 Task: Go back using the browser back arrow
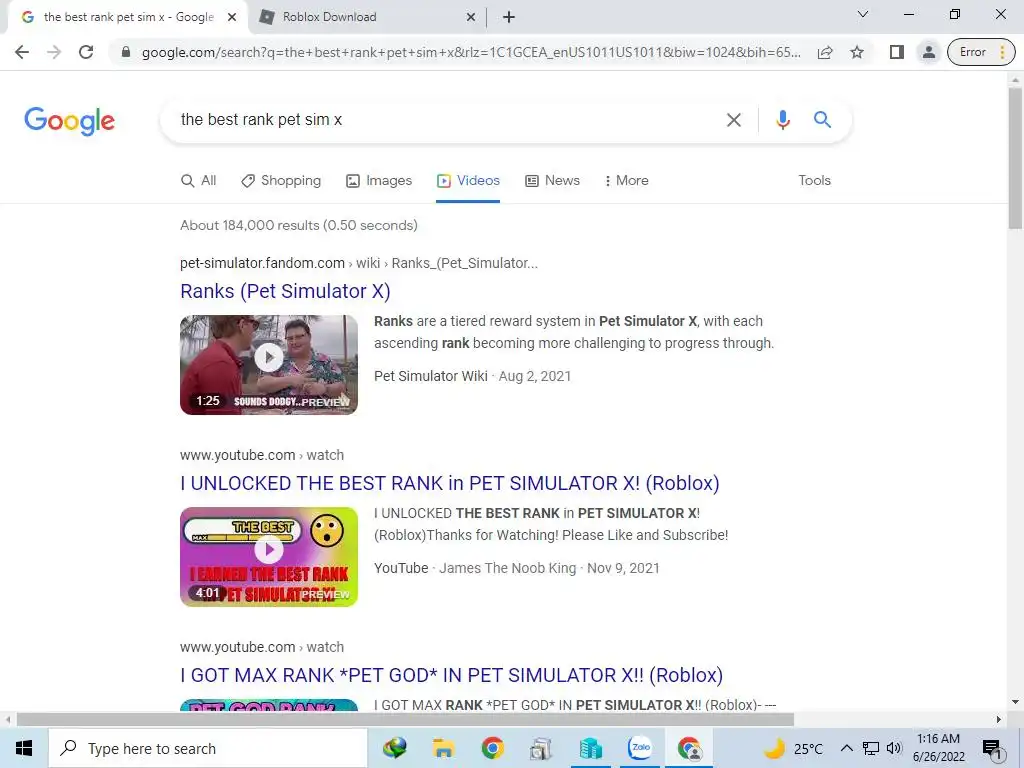tap(22, 52)
